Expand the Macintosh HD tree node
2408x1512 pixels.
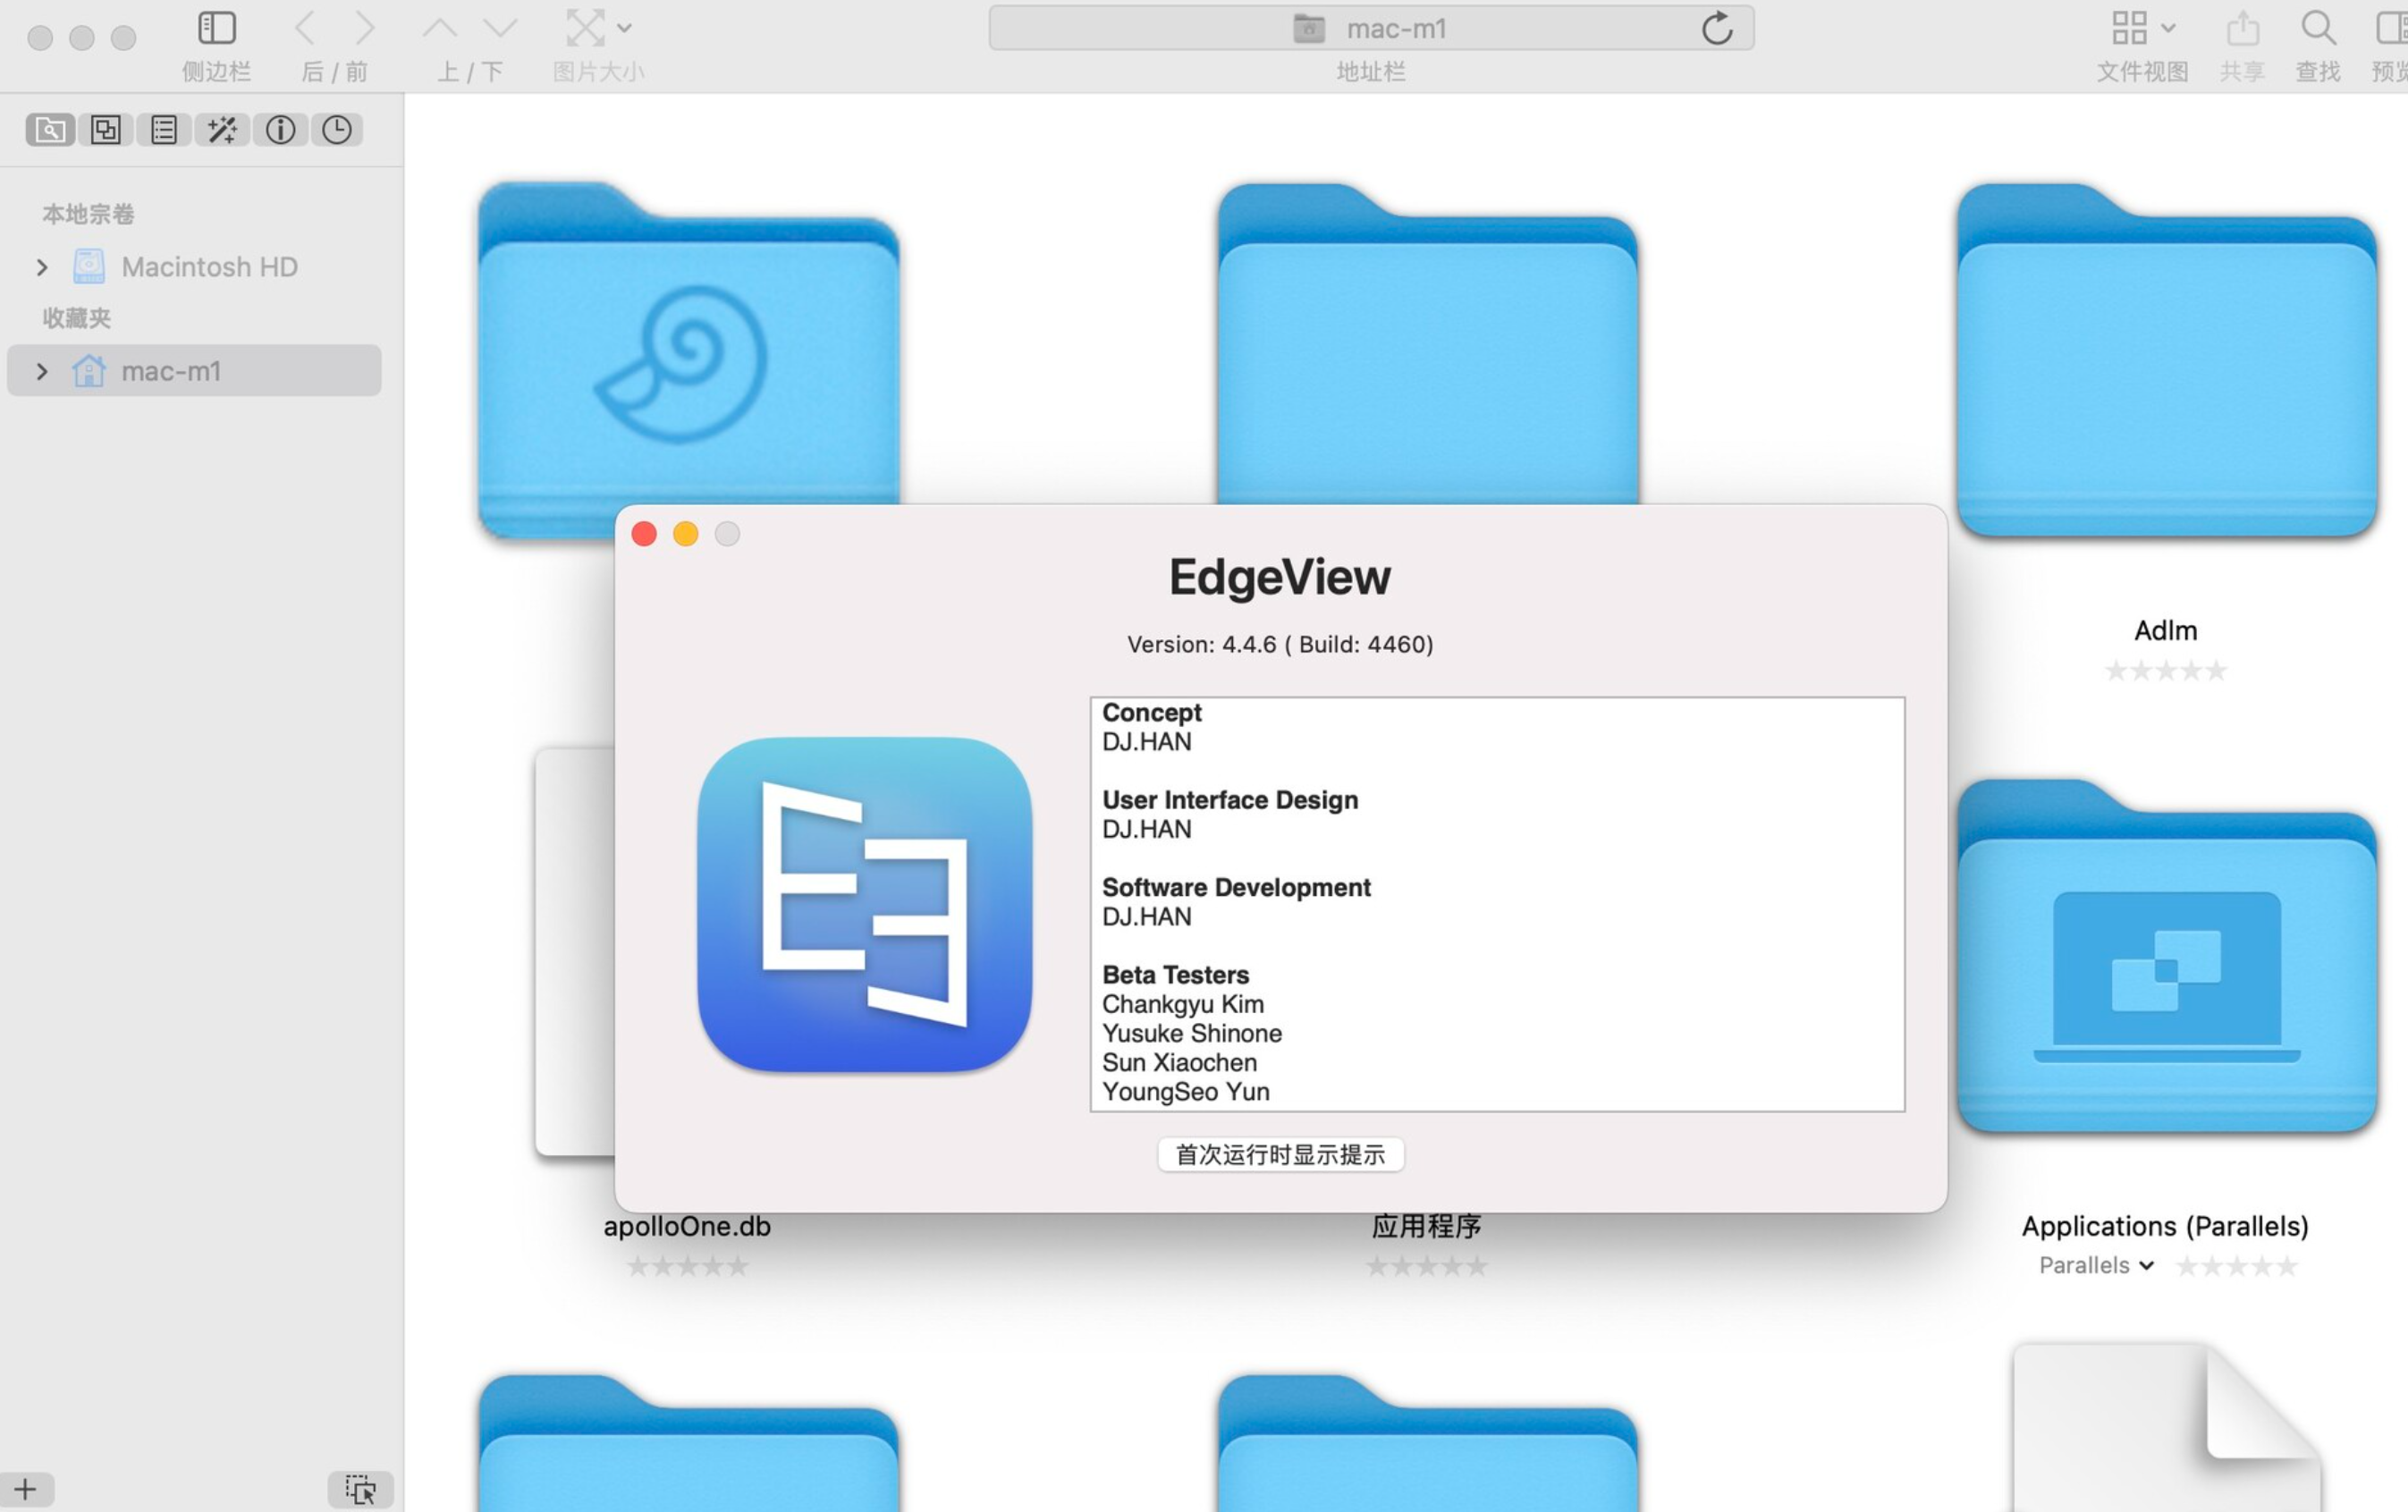[42, 267]
